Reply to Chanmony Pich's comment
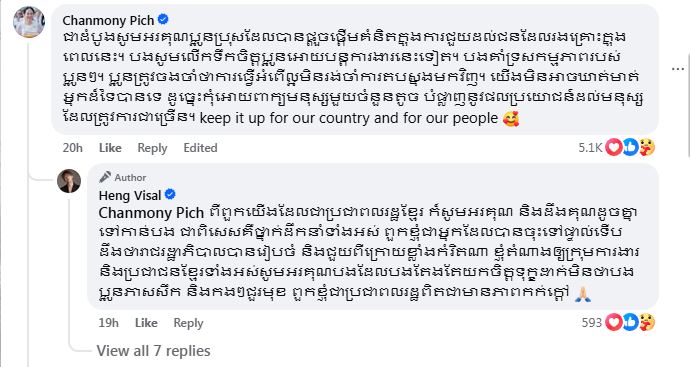 coord(152,148)
